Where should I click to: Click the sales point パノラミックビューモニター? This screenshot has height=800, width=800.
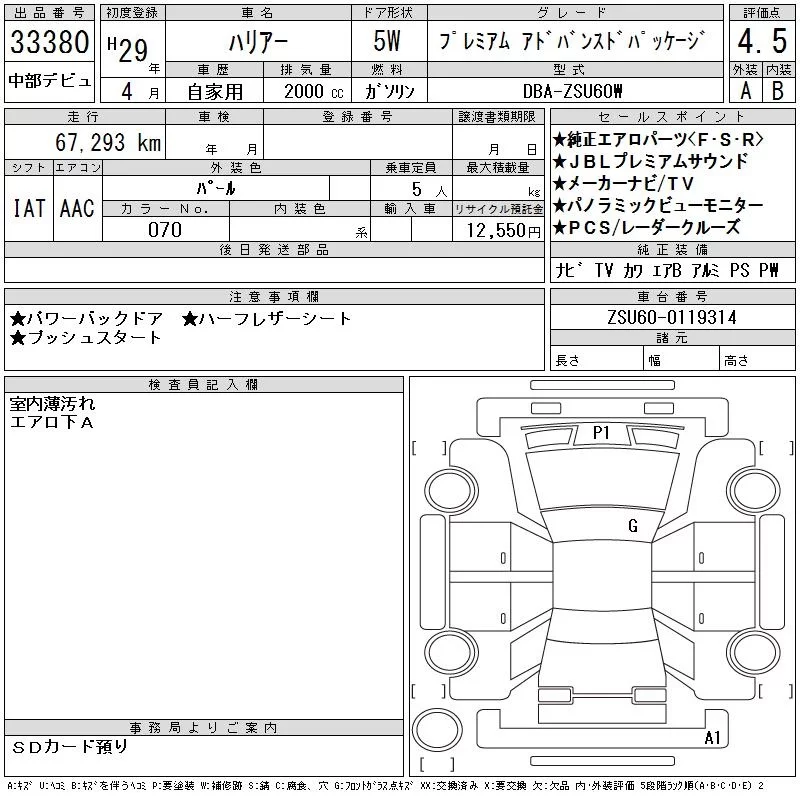(x=658, y=205)
